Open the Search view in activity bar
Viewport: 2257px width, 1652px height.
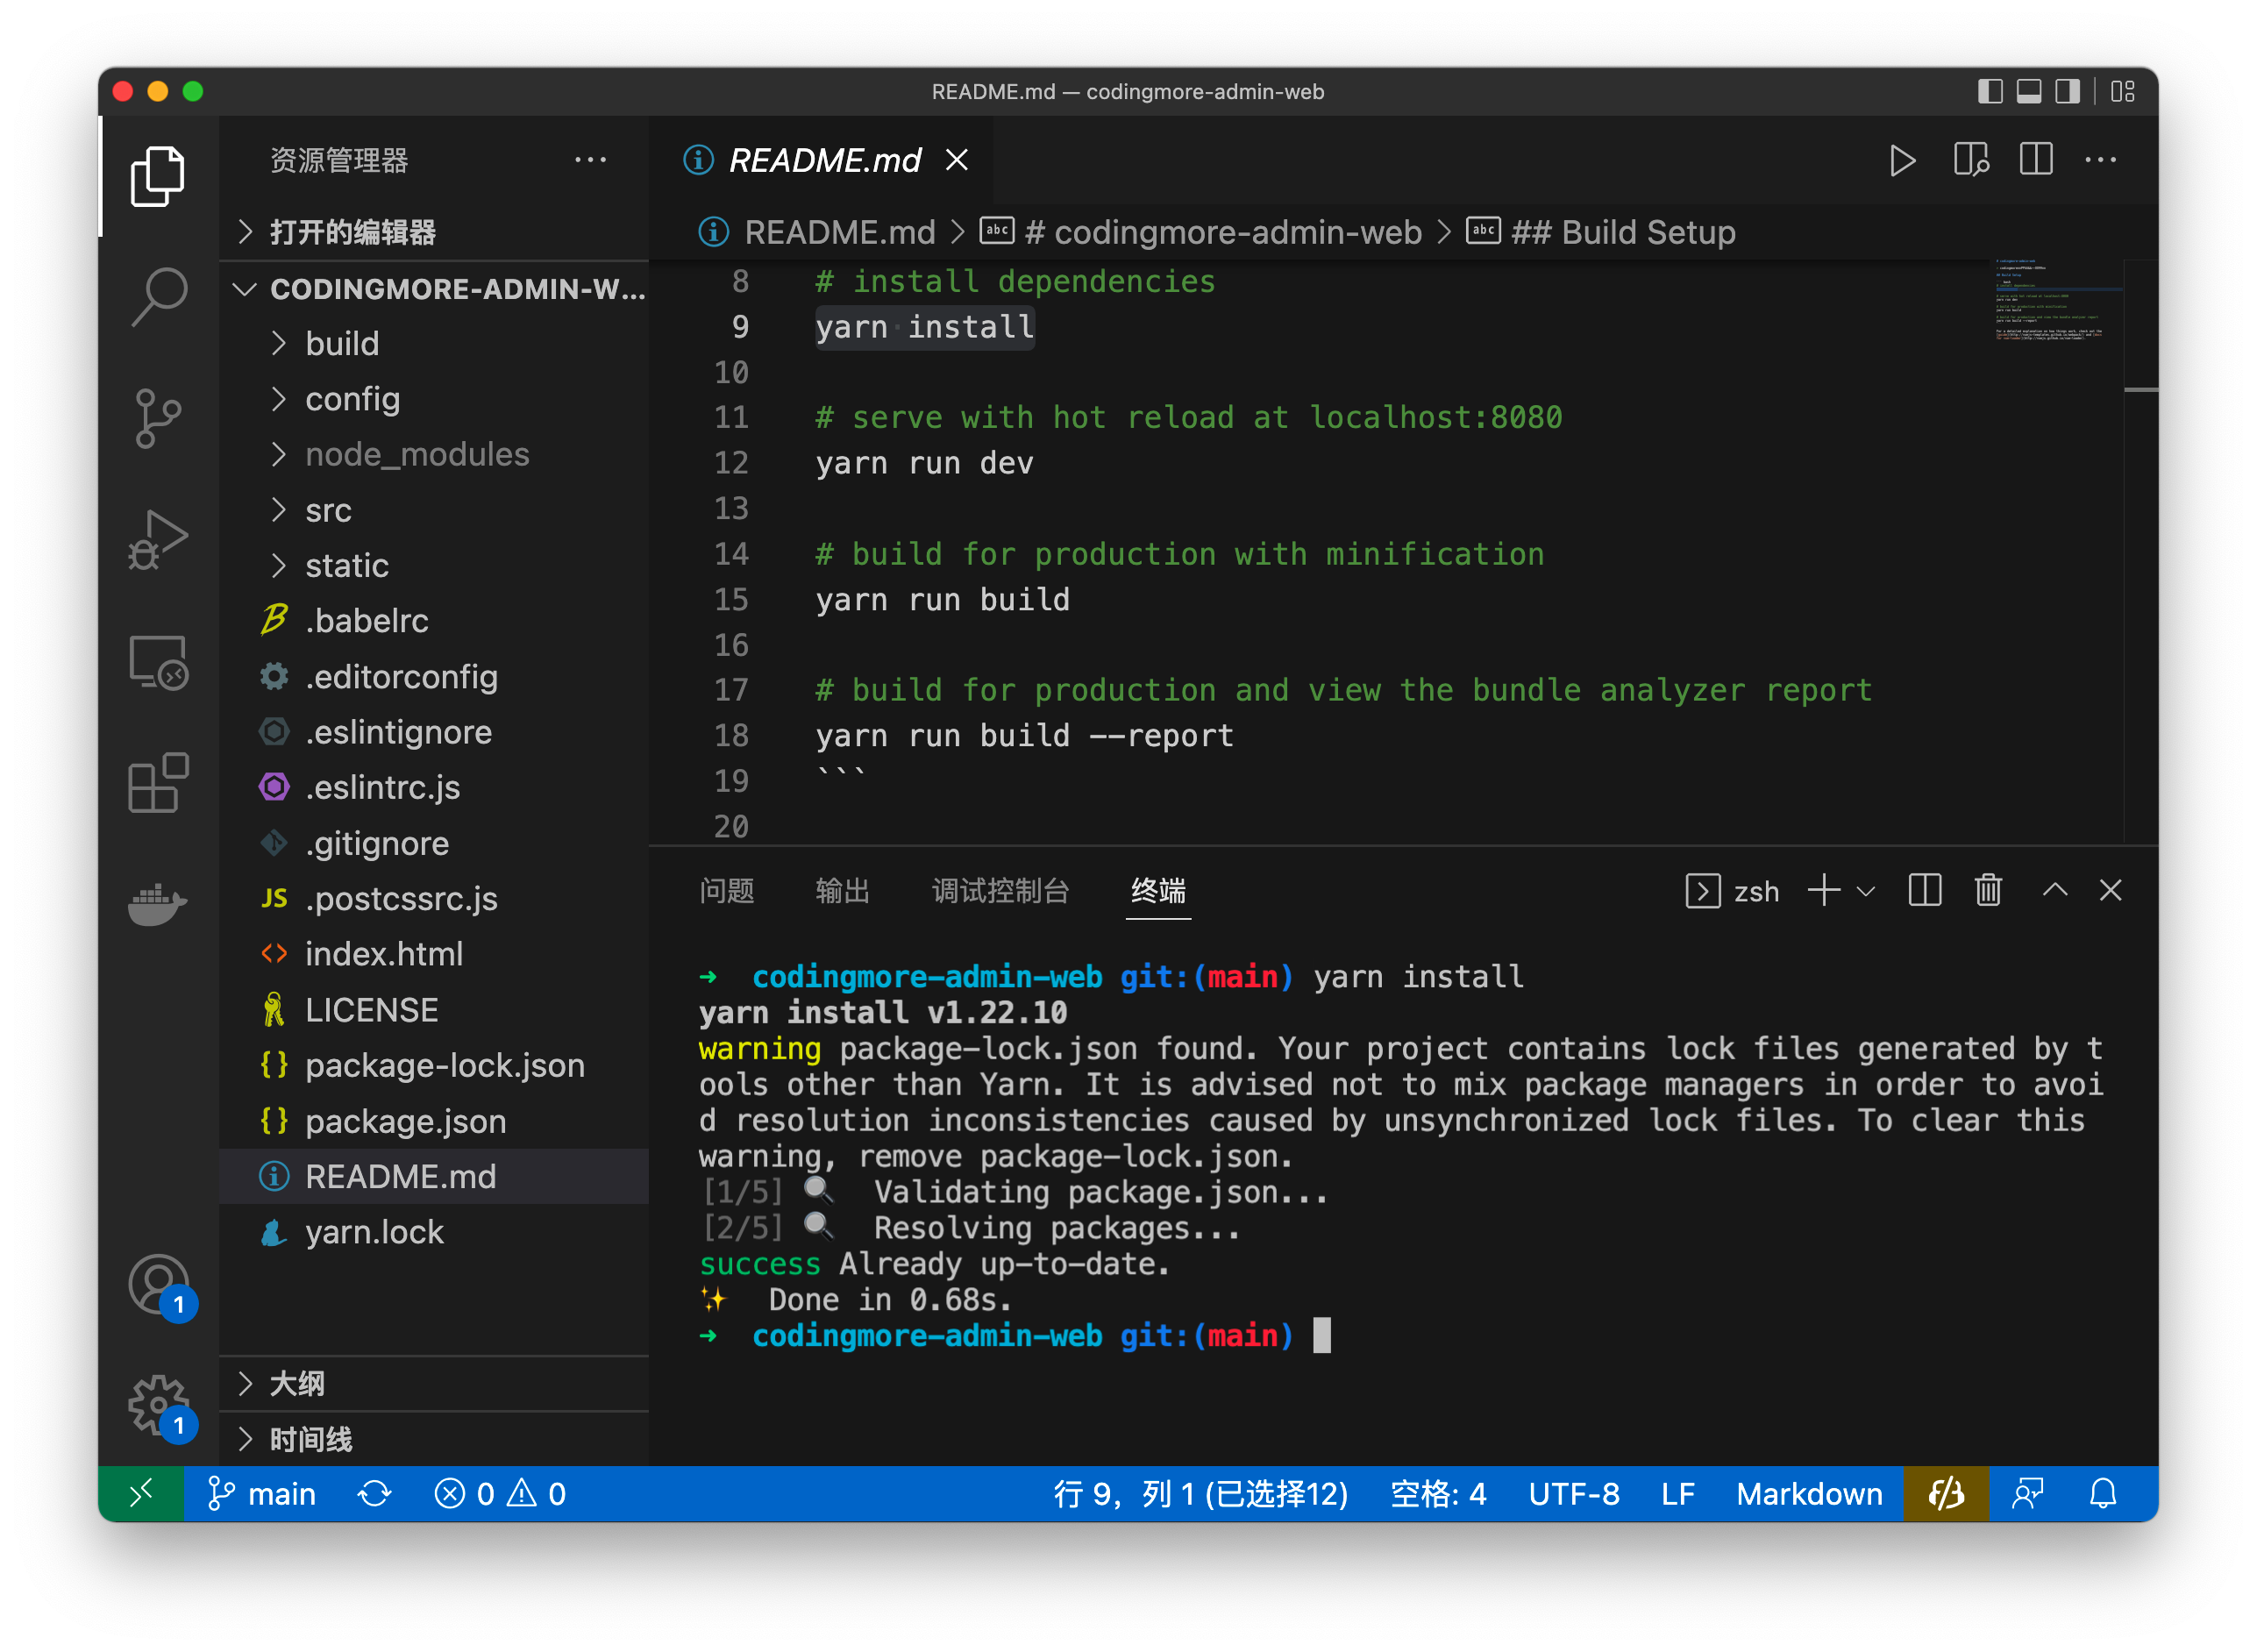pyautogui.click(x=158, y=295)
